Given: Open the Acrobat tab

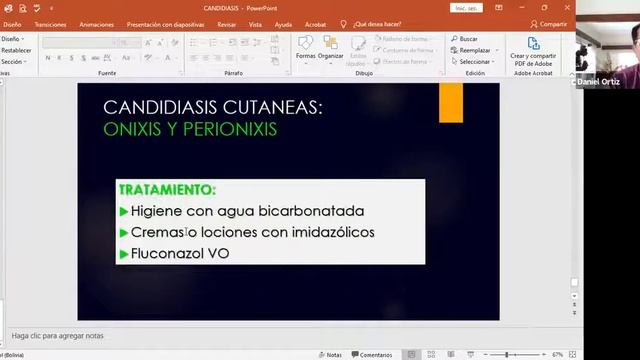Looking at the screenshot, I should point(315,24).
